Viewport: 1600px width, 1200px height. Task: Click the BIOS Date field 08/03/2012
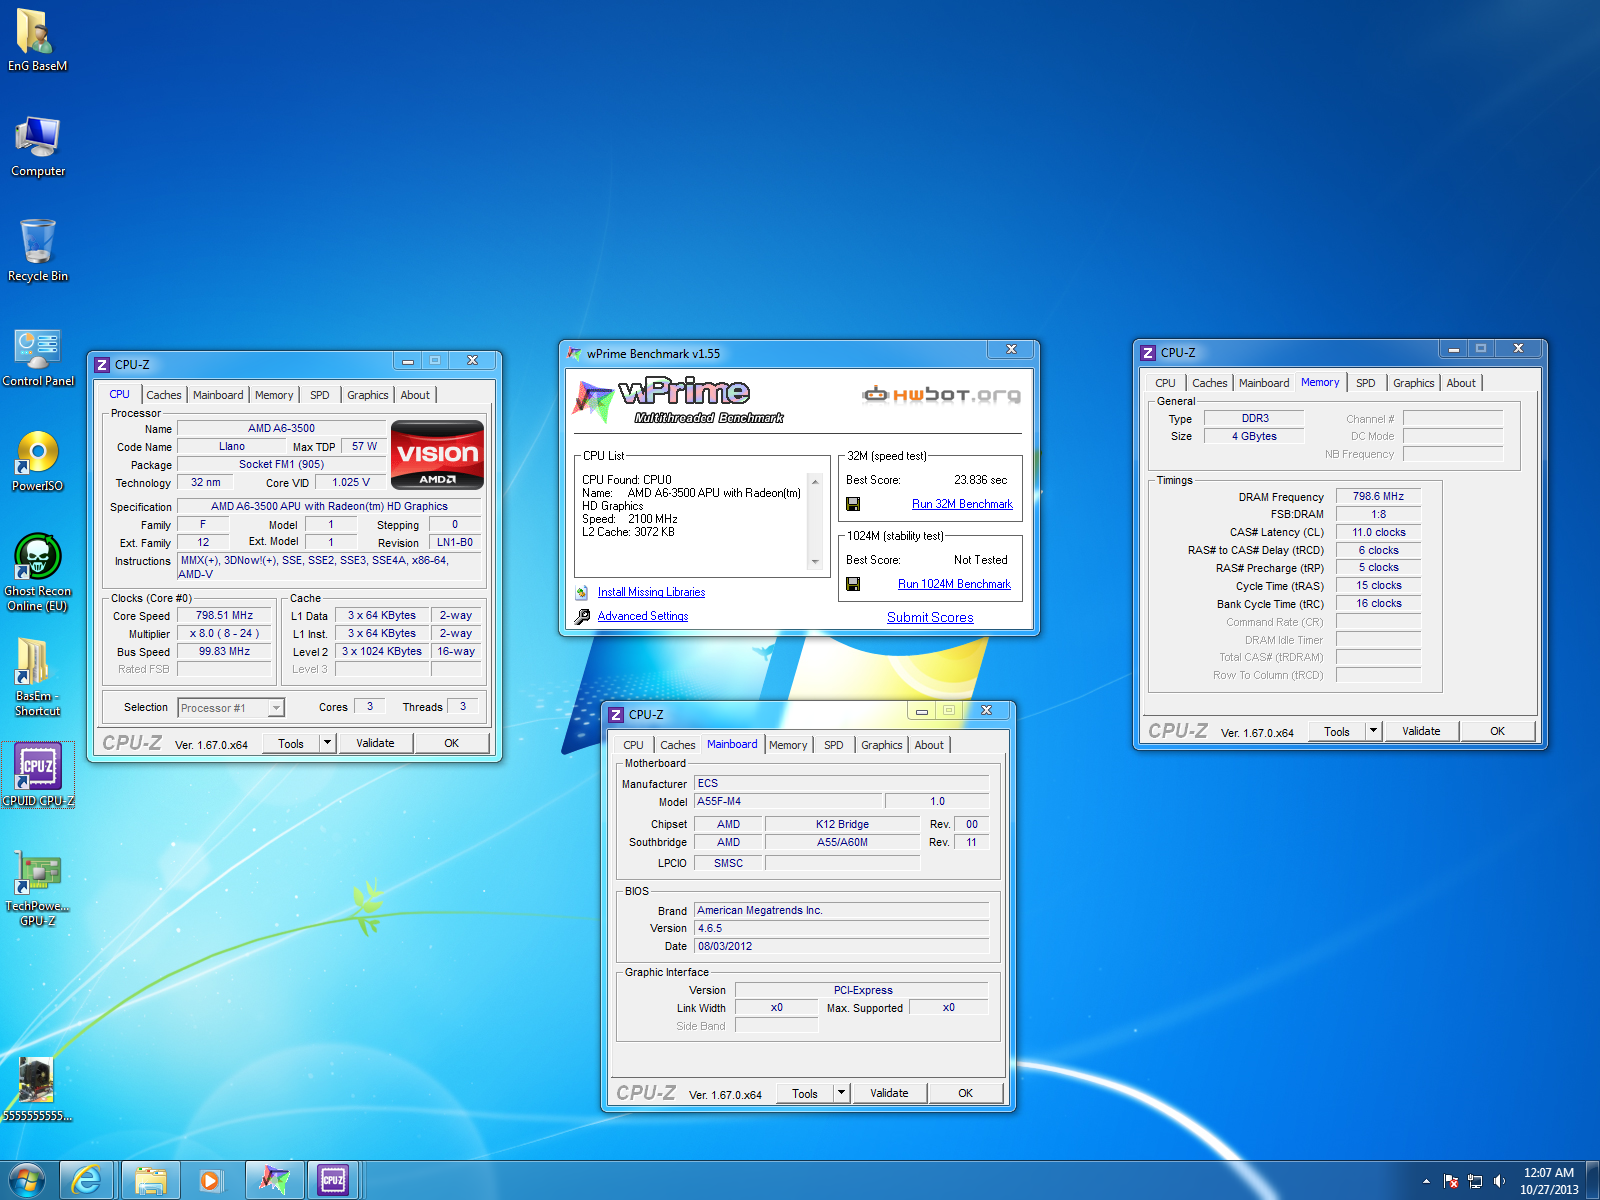click(841, 946)
